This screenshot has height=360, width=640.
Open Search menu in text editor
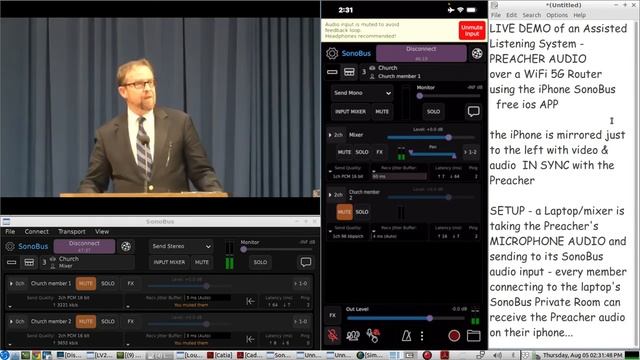point(531,15)
